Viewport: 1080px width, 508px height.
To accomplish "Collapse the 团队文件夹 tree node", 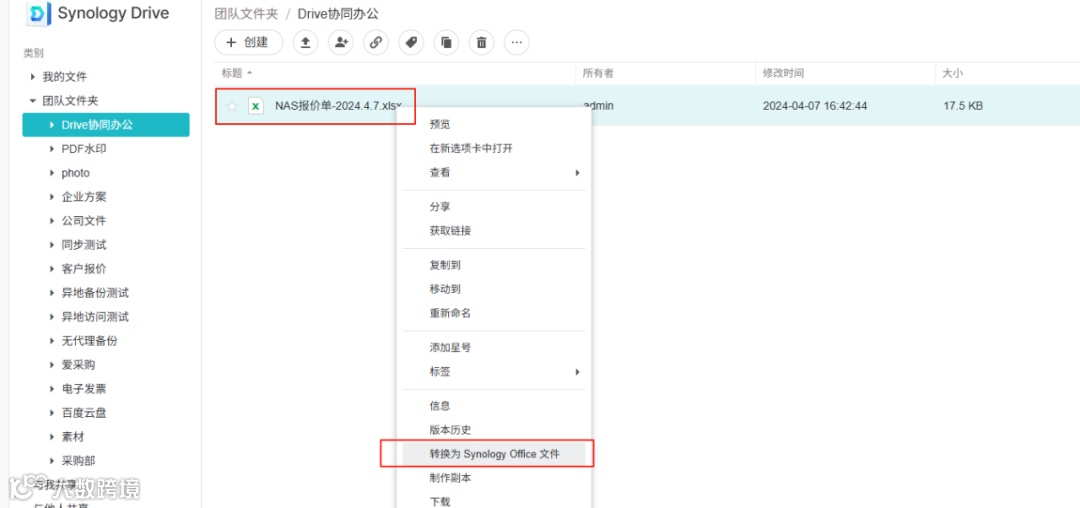I will tap(32, 100).
